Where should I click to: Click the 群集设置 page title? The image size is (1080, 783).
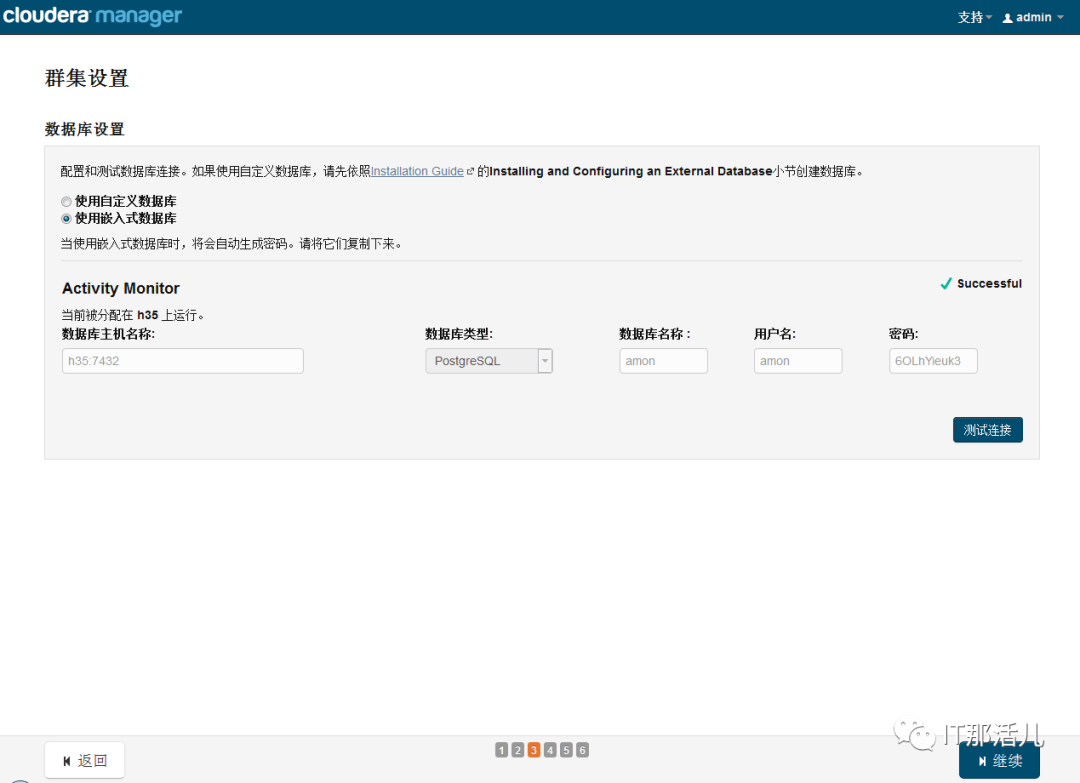87,78
